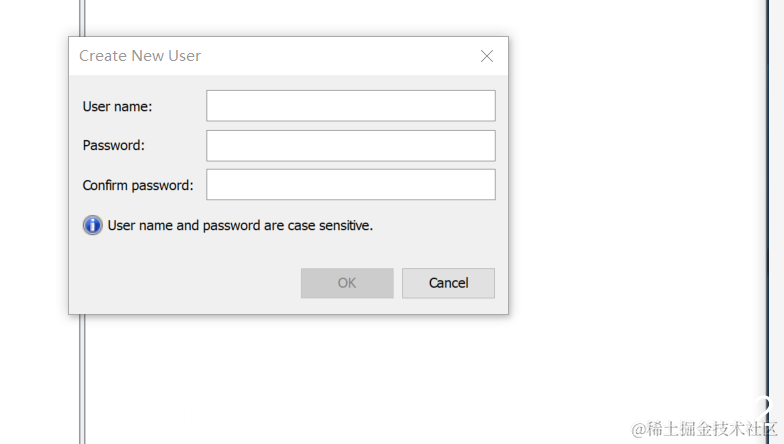Select the Confirm password text field
The width and height of the screenshot is (784, 444).
(x=350, y=184)
